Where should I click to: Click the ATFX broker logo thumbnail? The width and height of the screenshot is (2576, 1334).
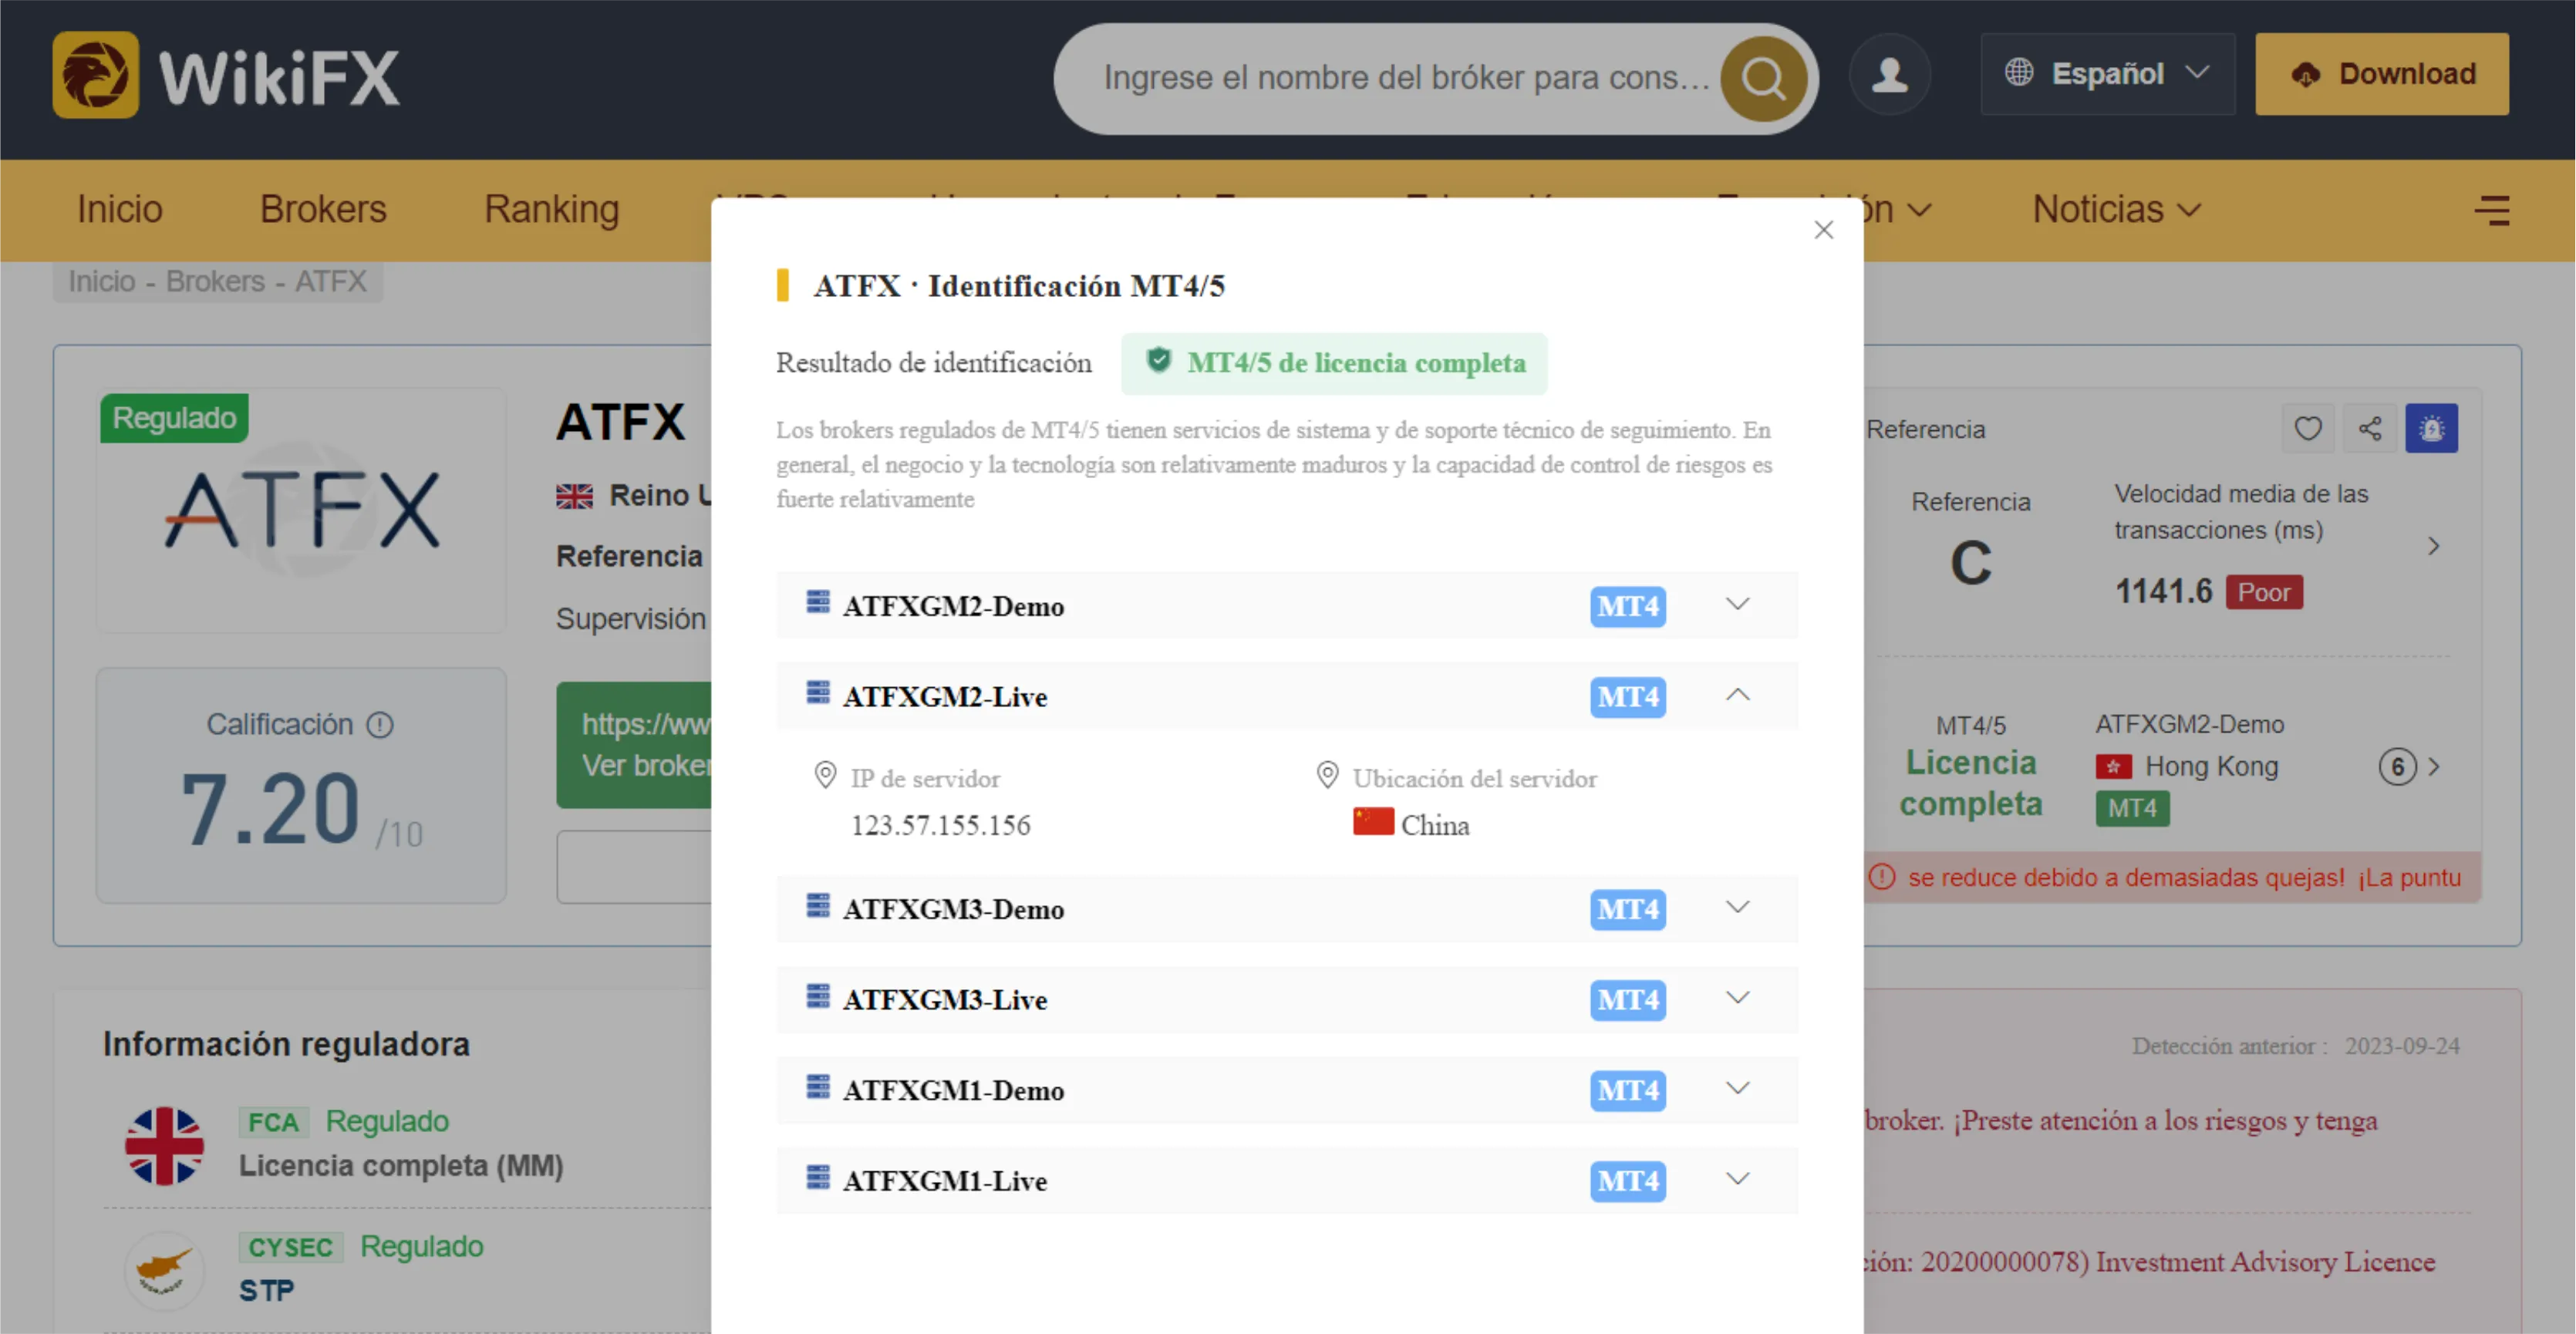pos(301,510)
